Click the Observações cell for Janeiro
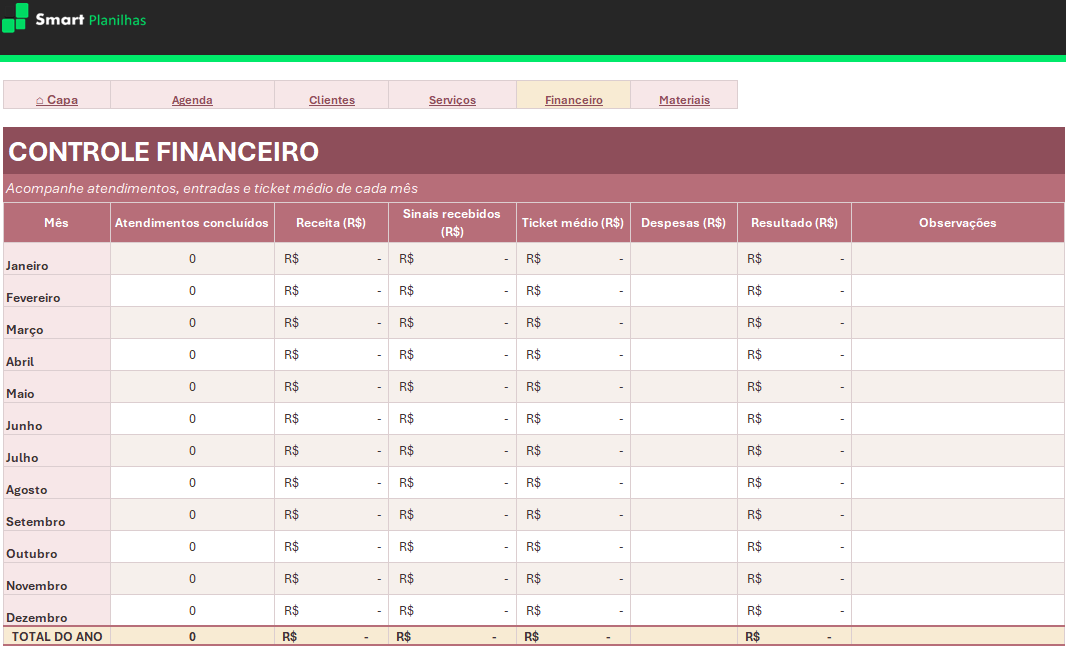Screen dimensions: 1066x646 tap(957, 258)
